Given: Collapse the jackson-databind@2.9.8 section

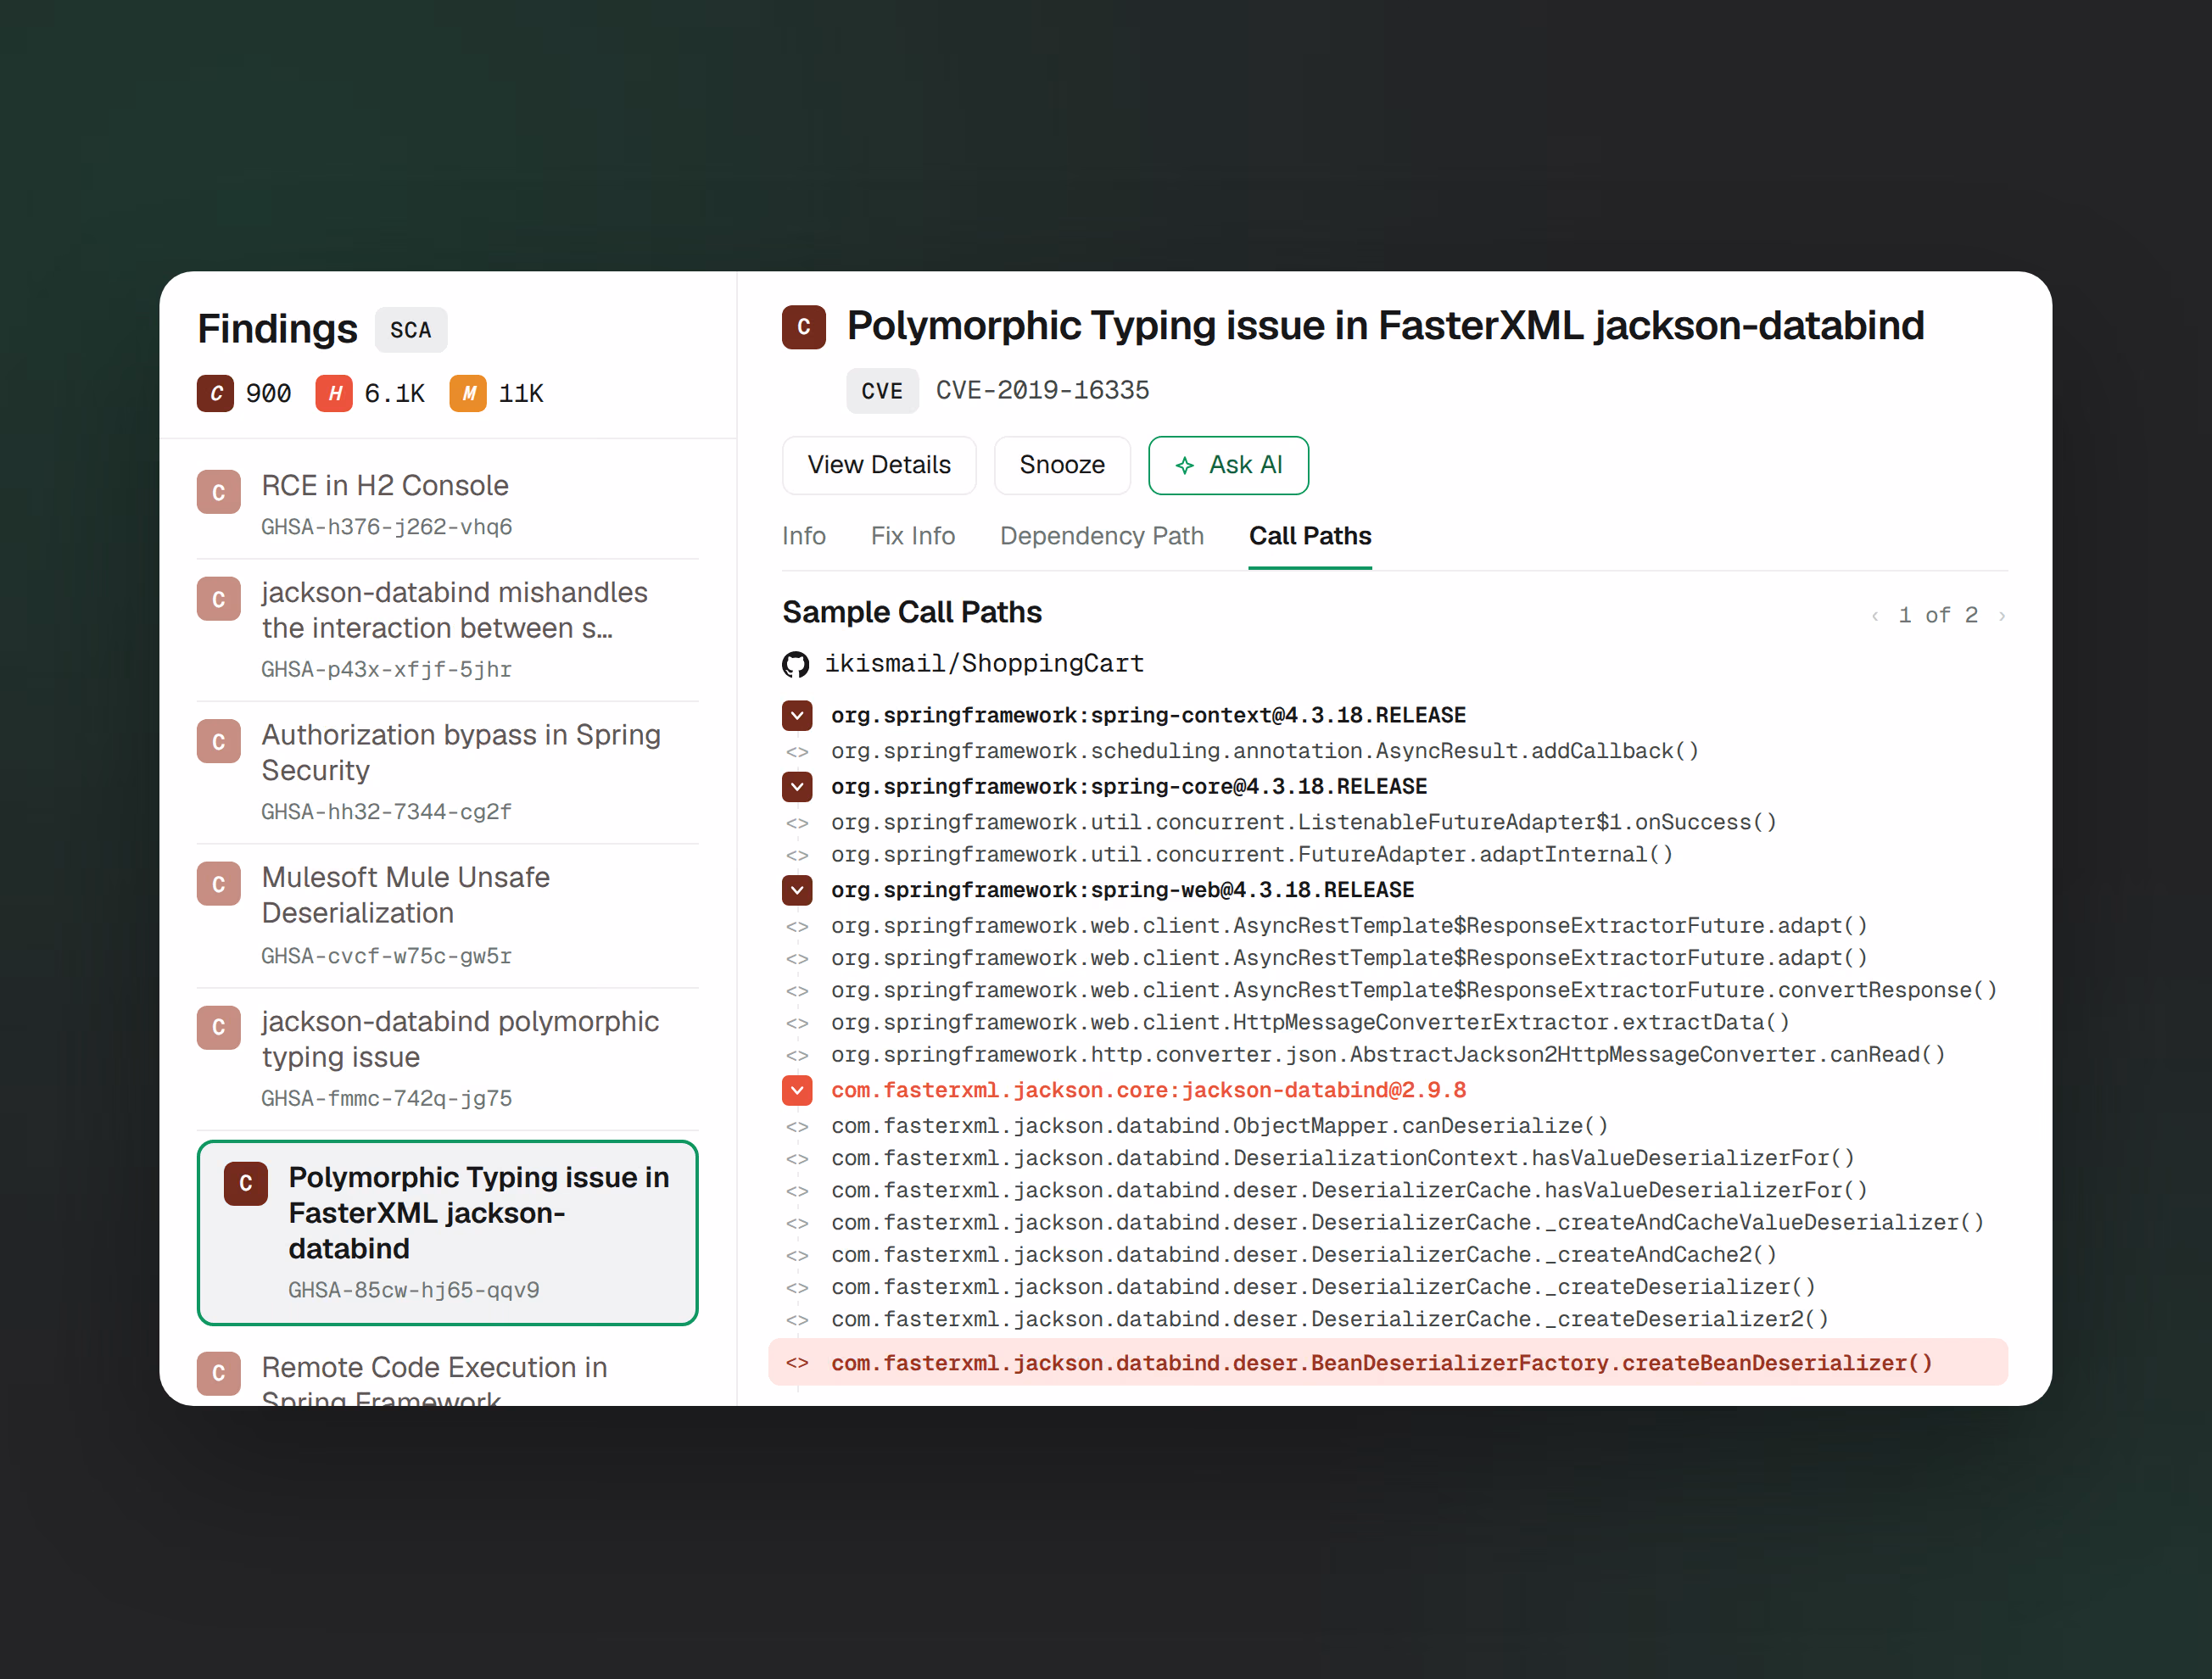Looking at the screenshot, I should pos(797,1090).
